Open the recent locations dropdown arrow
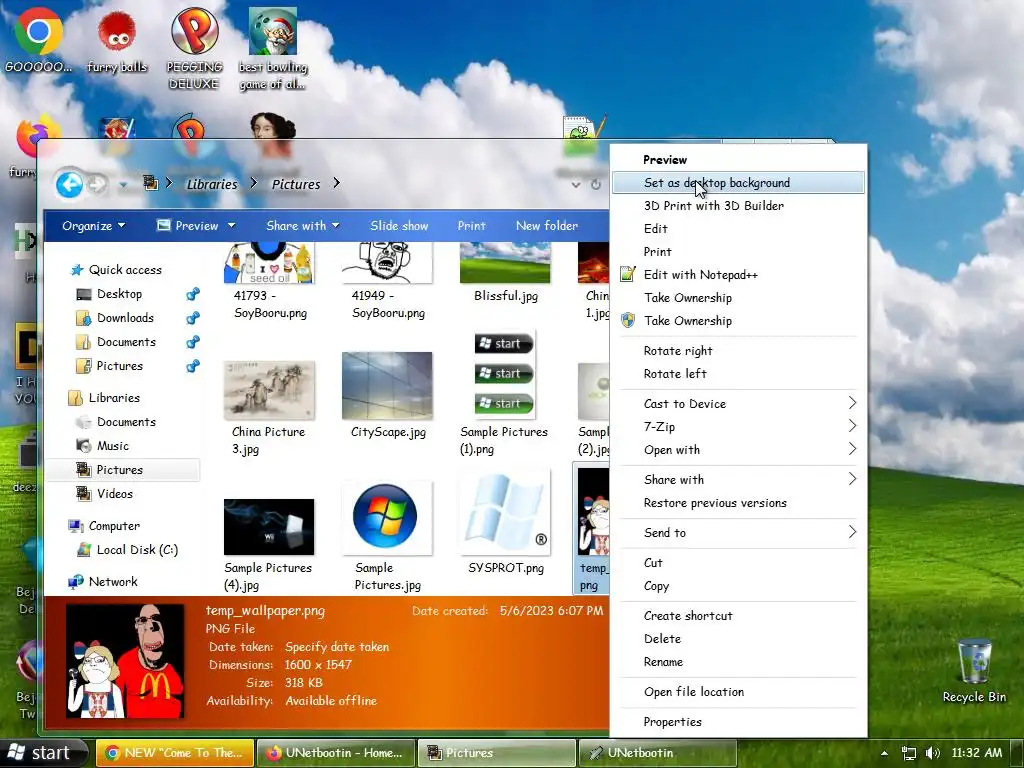Viewport: 1024px width, 768px height. (x=123, y=185)
